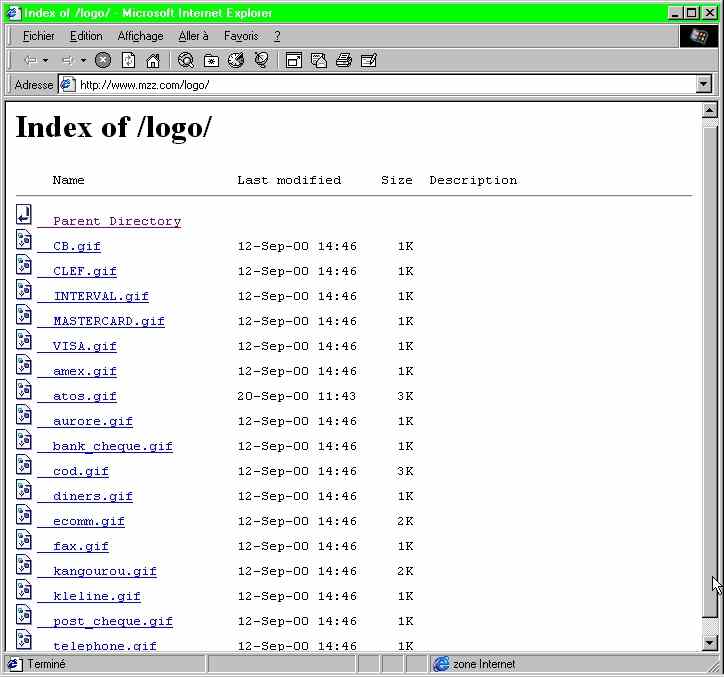Click the zone Internet globe status icon
724x677 pixels.
441,664
